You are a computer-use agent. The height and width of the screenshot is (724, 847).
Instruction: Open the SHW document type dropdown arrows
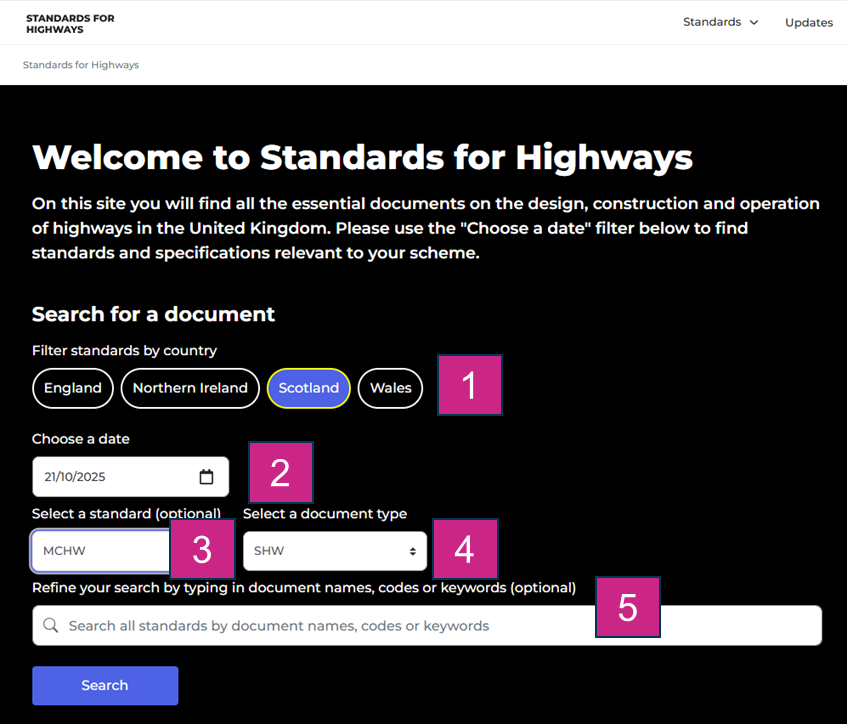[x=412, y=551]
